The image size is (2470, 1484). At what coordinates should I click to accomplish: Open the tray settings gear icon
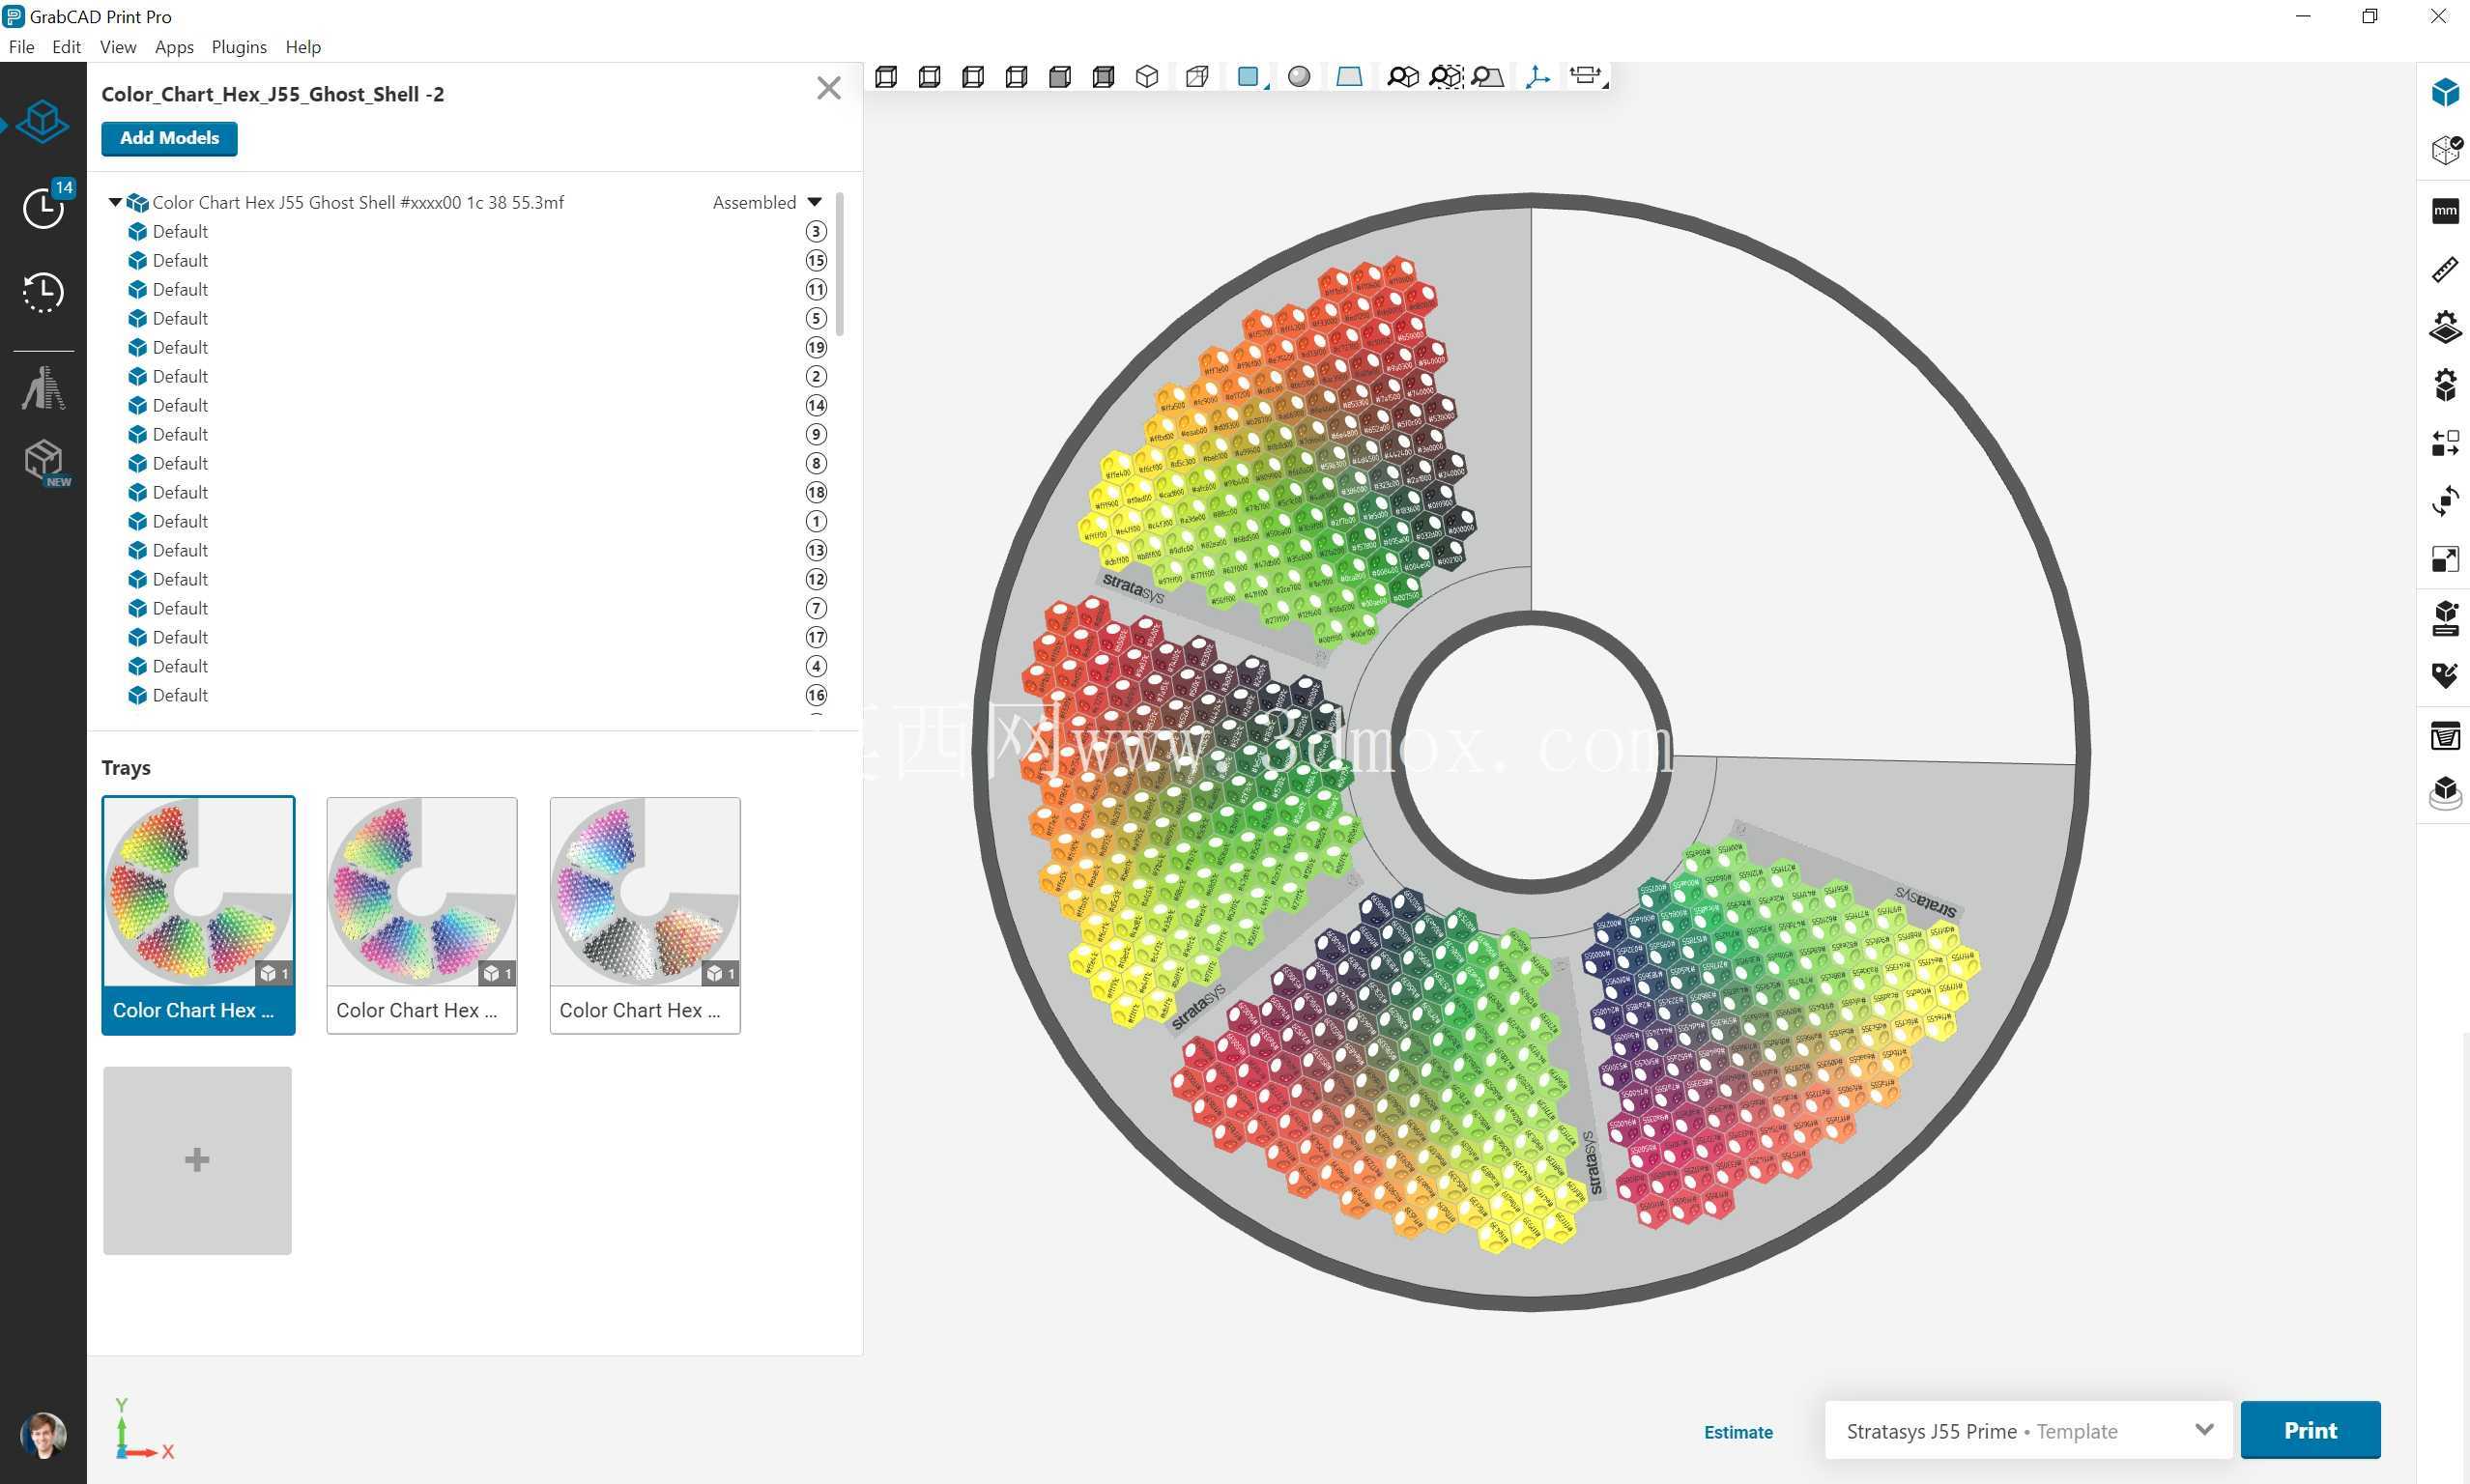(2445, 327)
